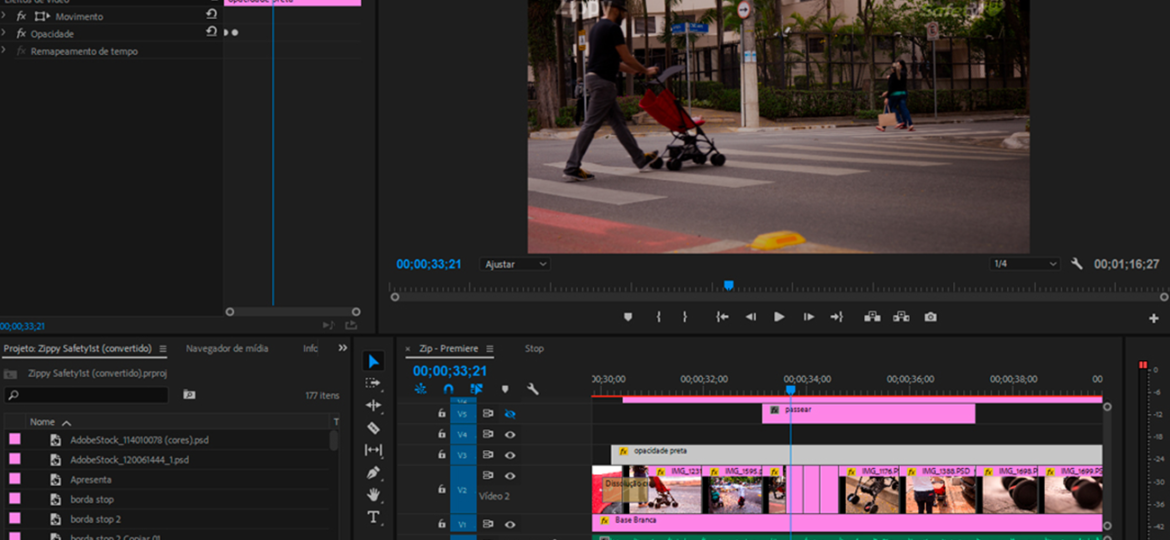Switch to the Stop sequence tab

(x=534, y=349)
